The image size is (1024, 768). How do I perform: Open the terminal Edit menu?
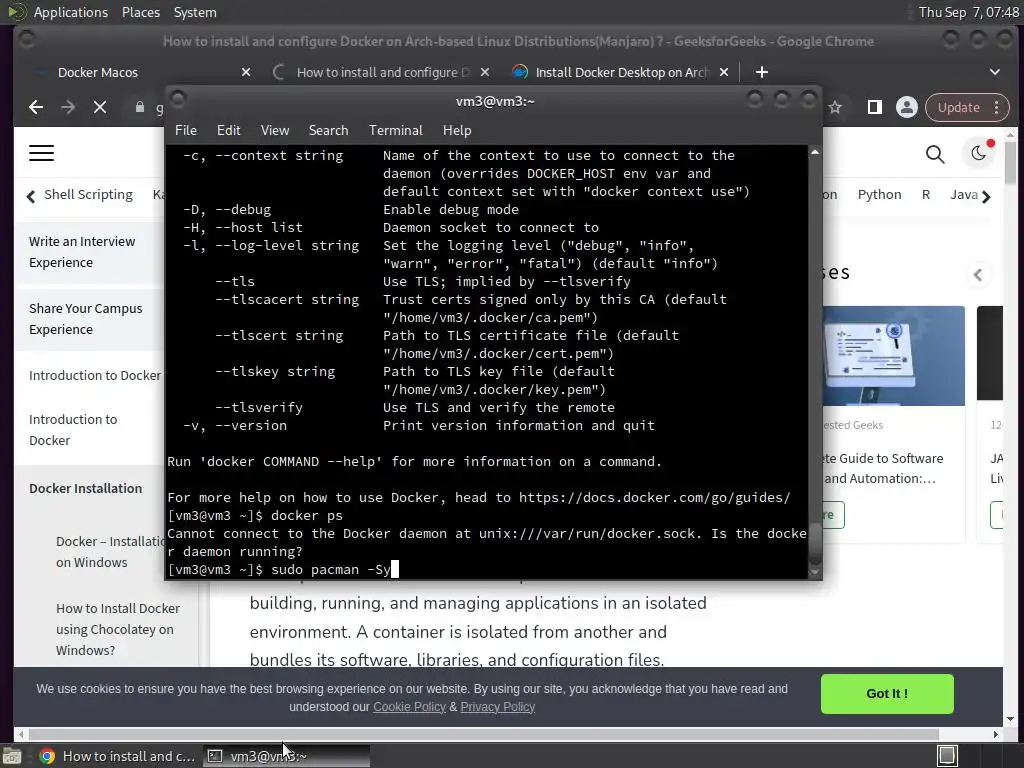coord(229,130)
